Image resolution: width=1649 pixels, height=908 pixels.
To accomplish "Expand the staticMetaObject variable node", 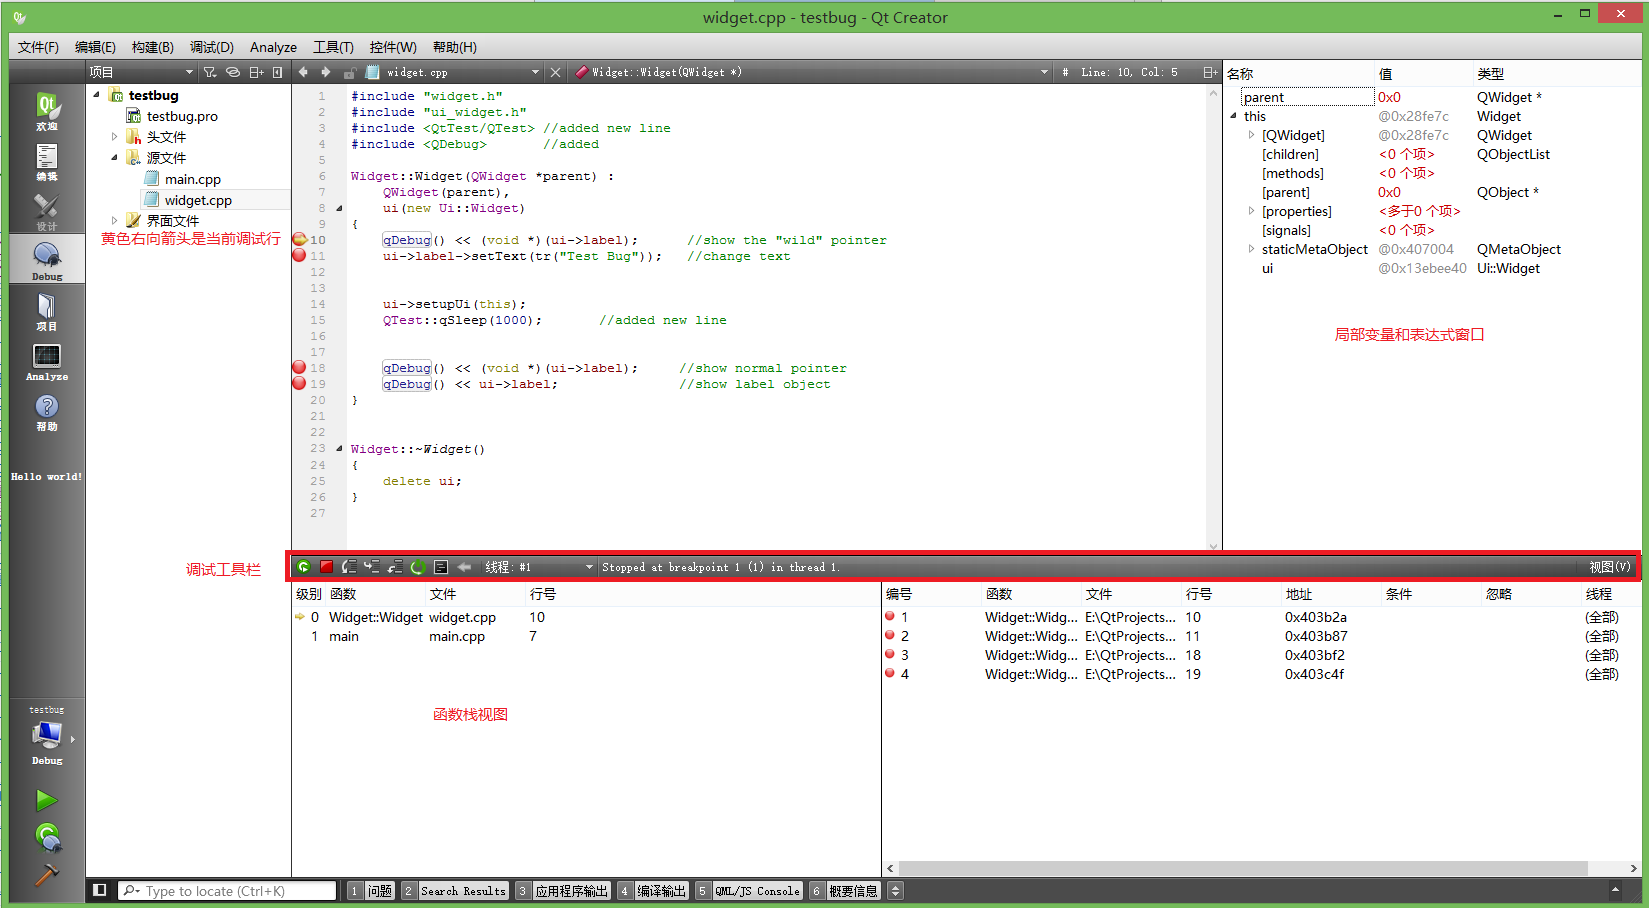I will (1251, 249).
